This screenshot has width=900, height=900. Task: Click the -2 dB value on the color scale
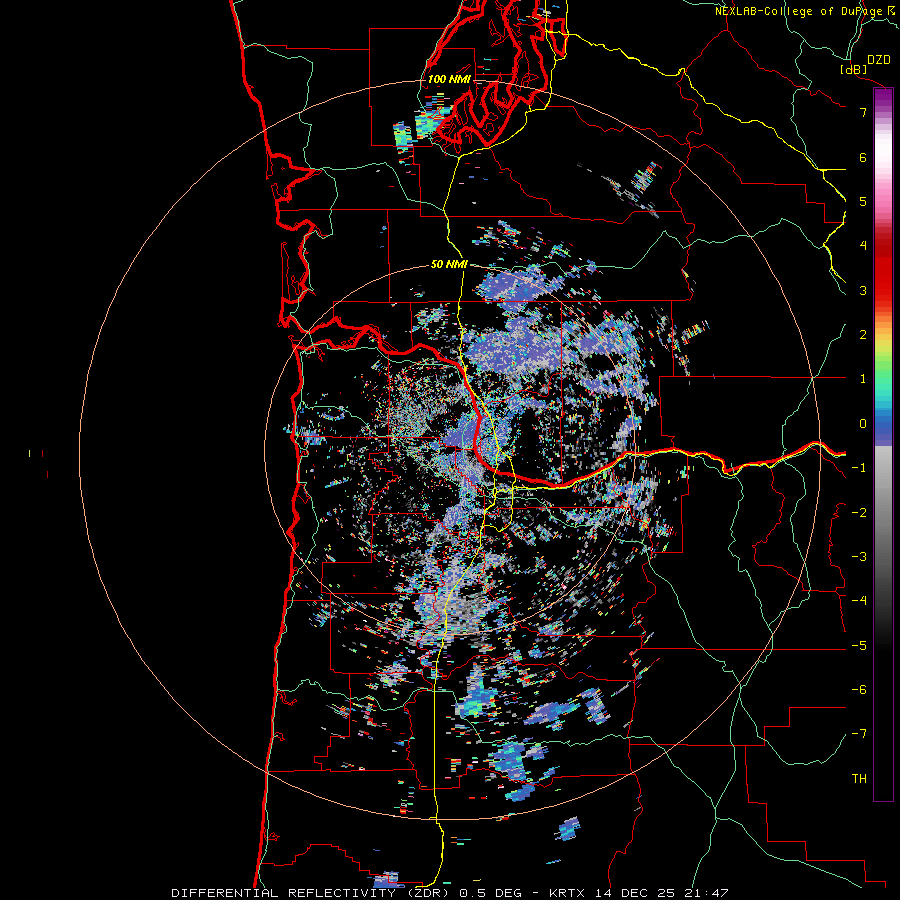(859, 513)
